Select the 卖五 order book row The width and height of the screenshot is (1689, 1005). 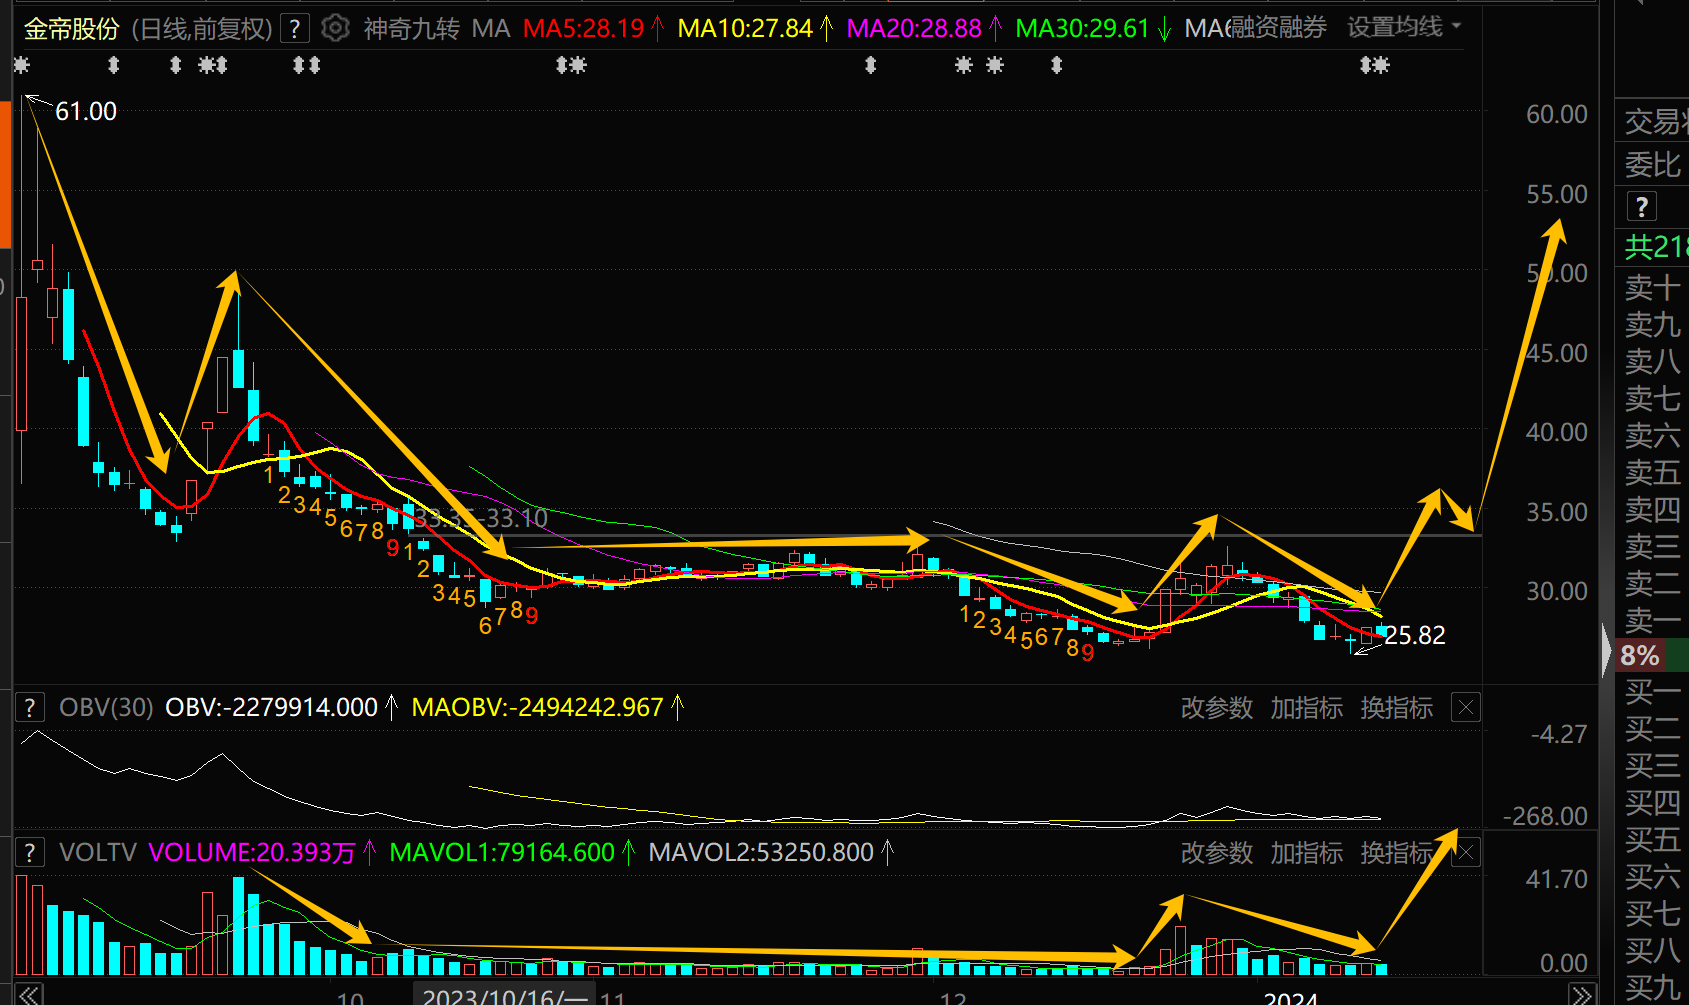click(x=1652, y=472)
